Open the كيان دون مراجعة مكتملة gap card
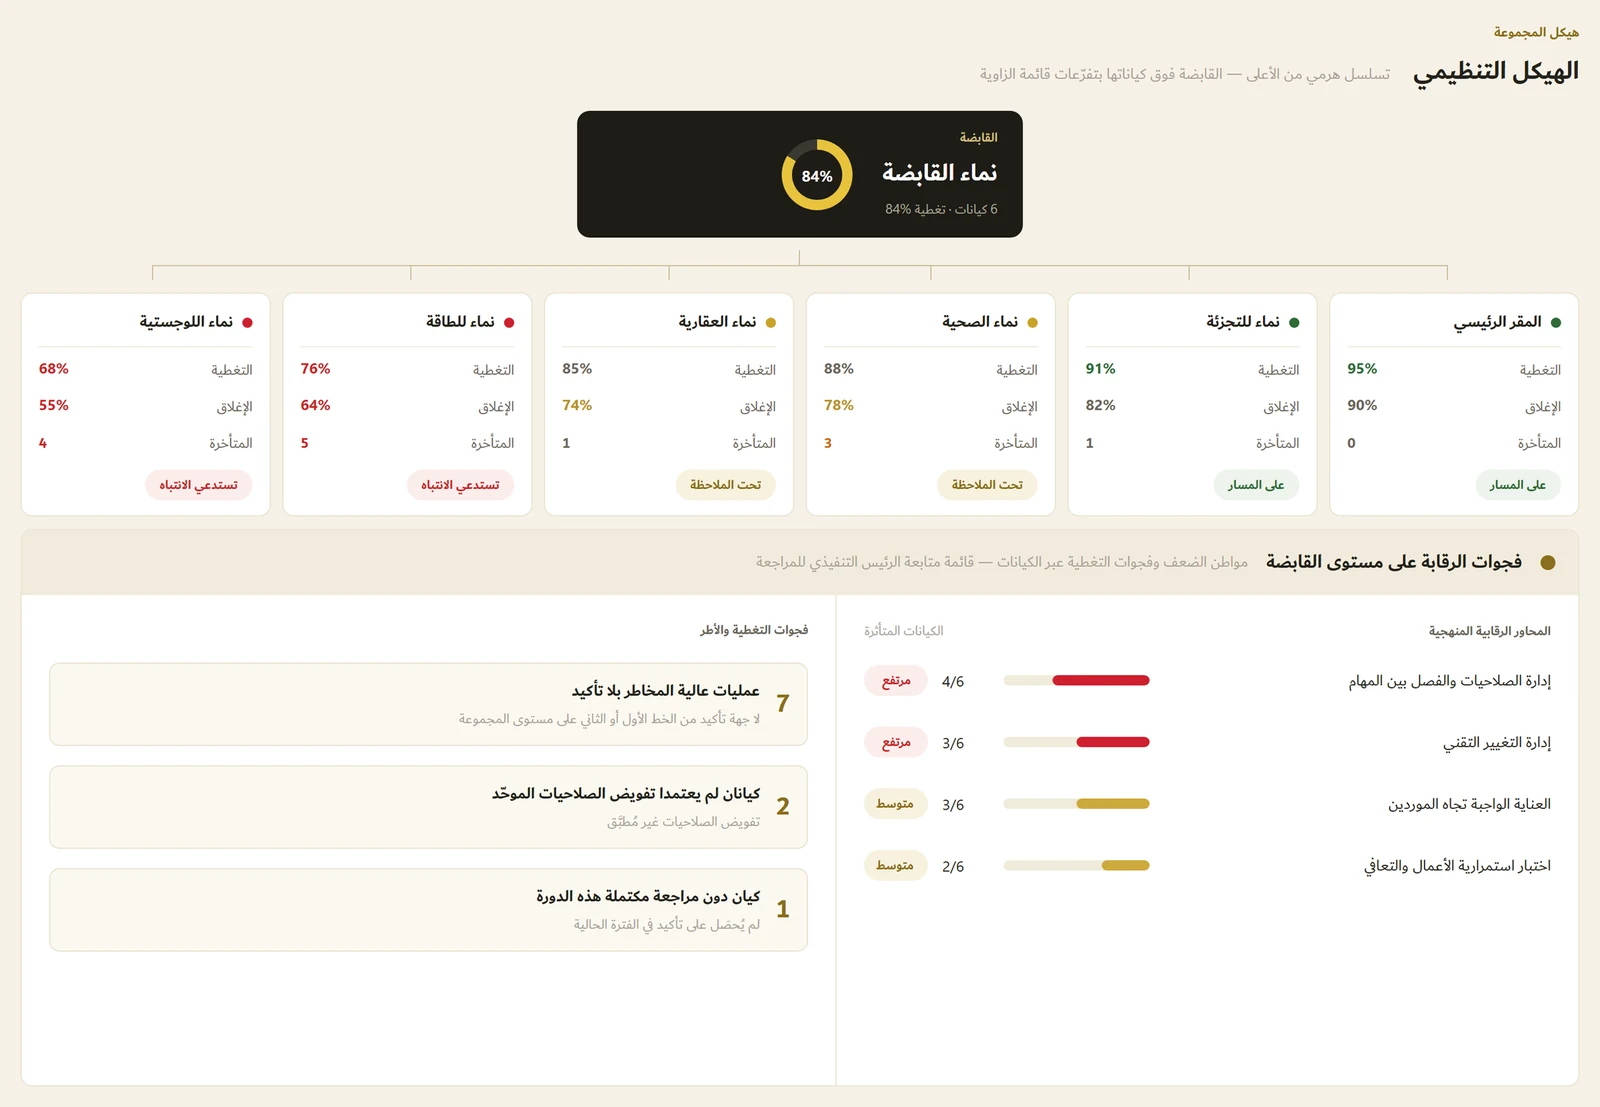Viewport: 1600px width, 1107px height. tap(428, 910)
